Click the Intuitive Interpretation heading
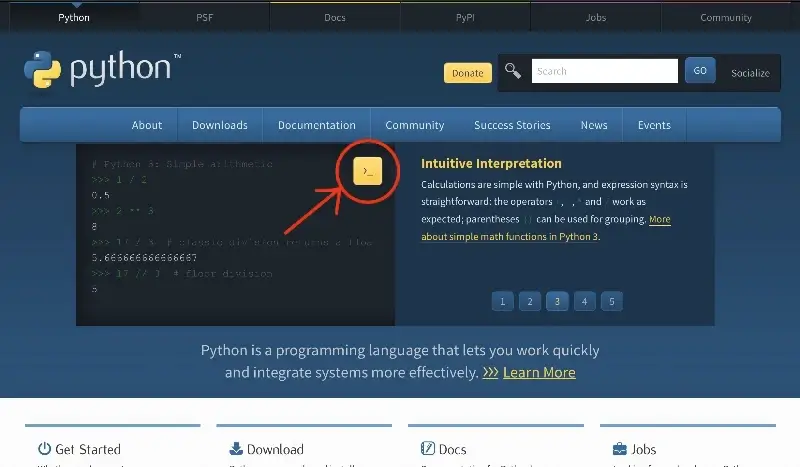800x467 pixels. coord(491,163)
